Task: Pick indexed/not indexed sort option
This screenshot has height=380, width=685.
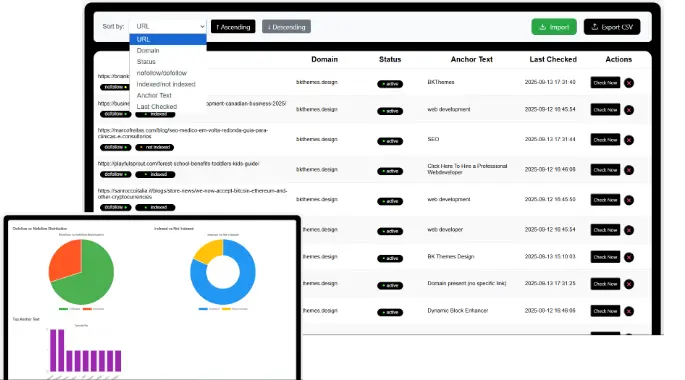Action: (168, 84)
